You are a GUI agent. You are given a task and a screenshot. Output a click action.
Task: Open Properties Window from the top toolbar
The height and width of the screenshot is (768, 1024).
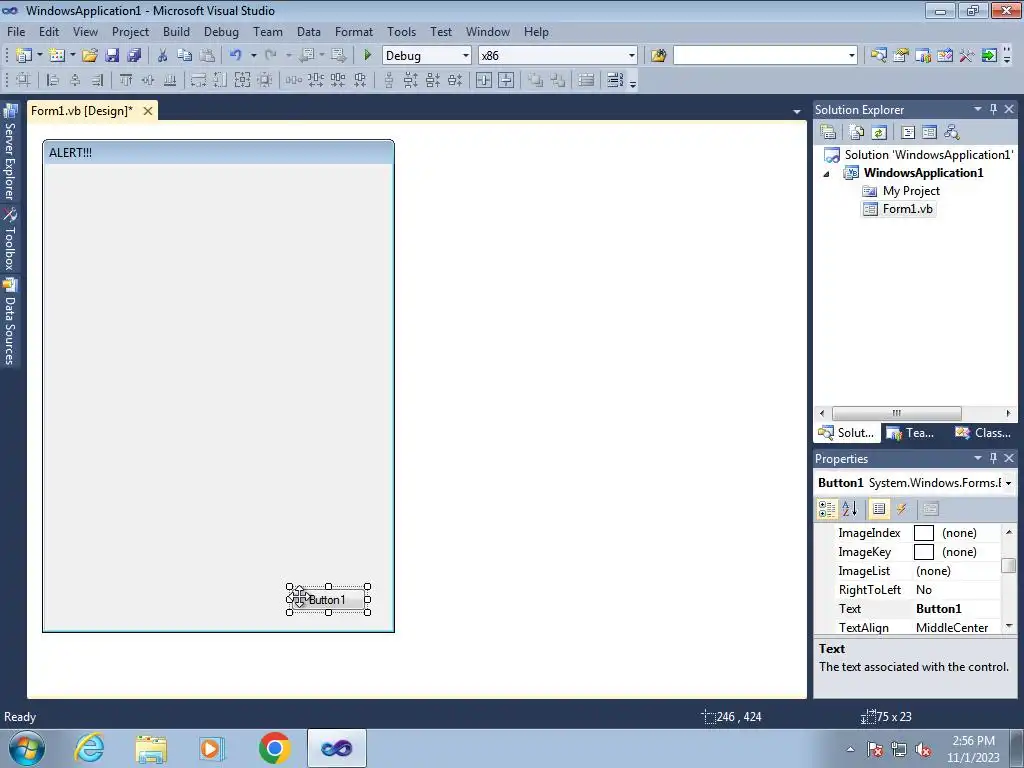(901, 56)
